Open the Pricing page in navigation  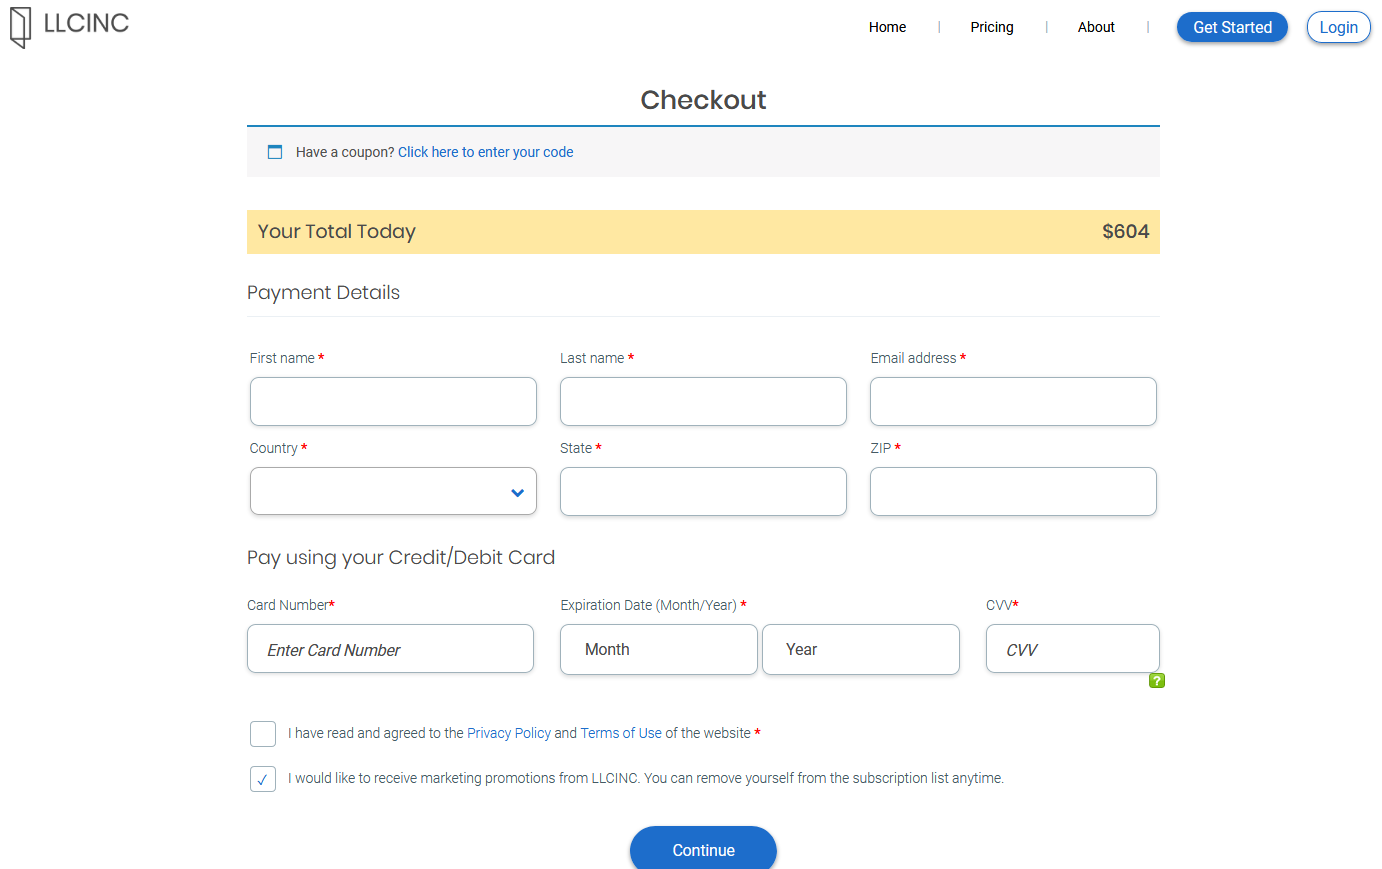[x=991, y=27]
